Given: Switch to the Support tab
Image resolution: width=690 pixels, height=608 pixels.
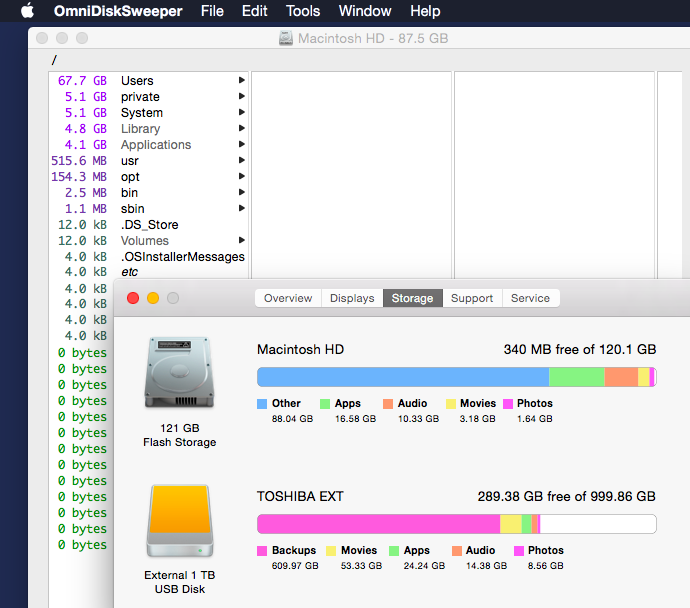Looking at the screenshot, I should coord(472,298).
